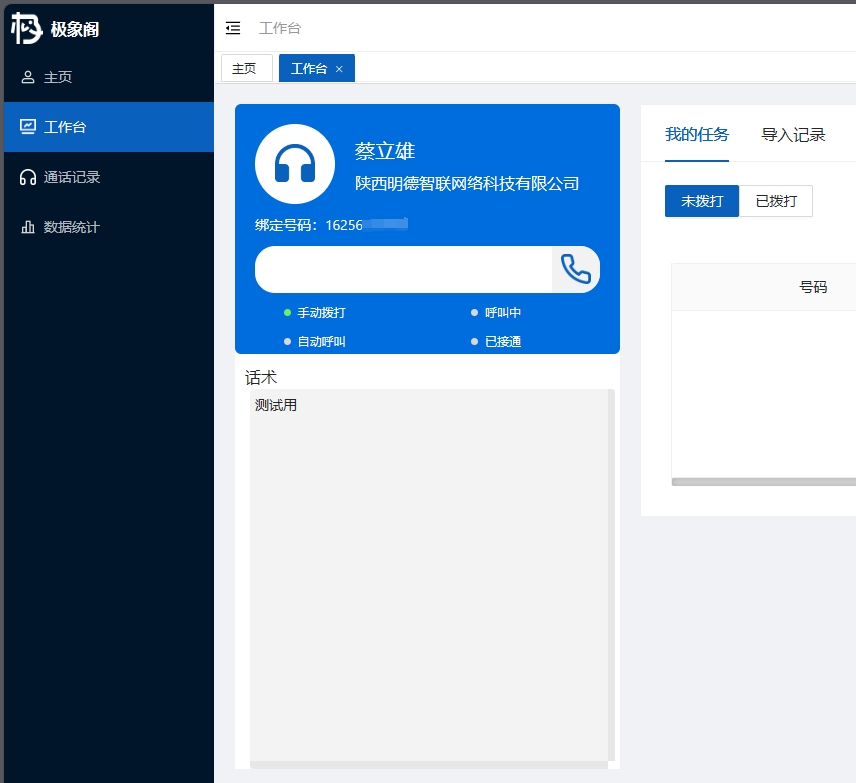Open 通话记录 from the sidebar menu

(x=72, y=177)
